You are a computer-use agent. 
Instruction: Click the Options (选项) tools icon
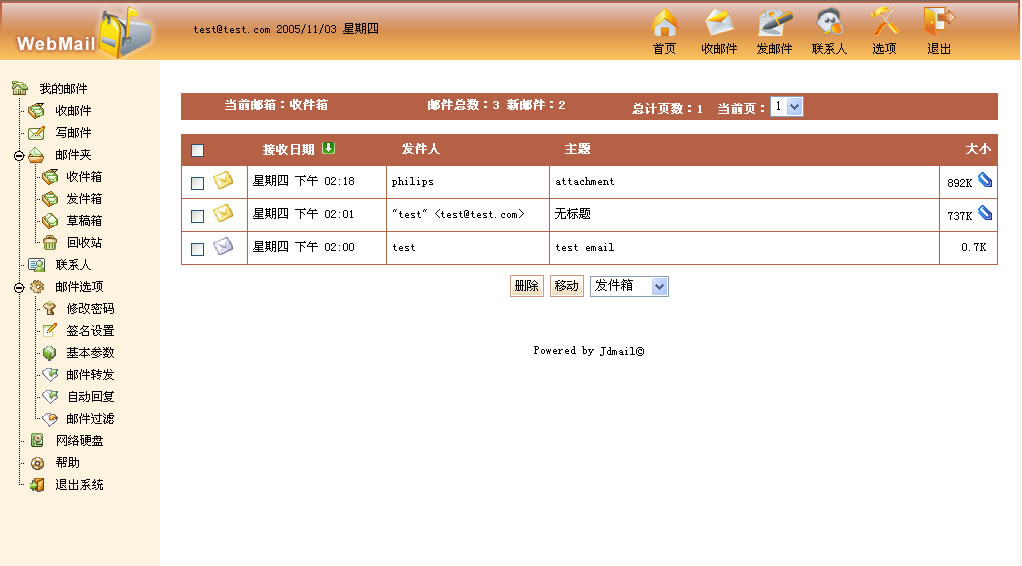point(884,23)
